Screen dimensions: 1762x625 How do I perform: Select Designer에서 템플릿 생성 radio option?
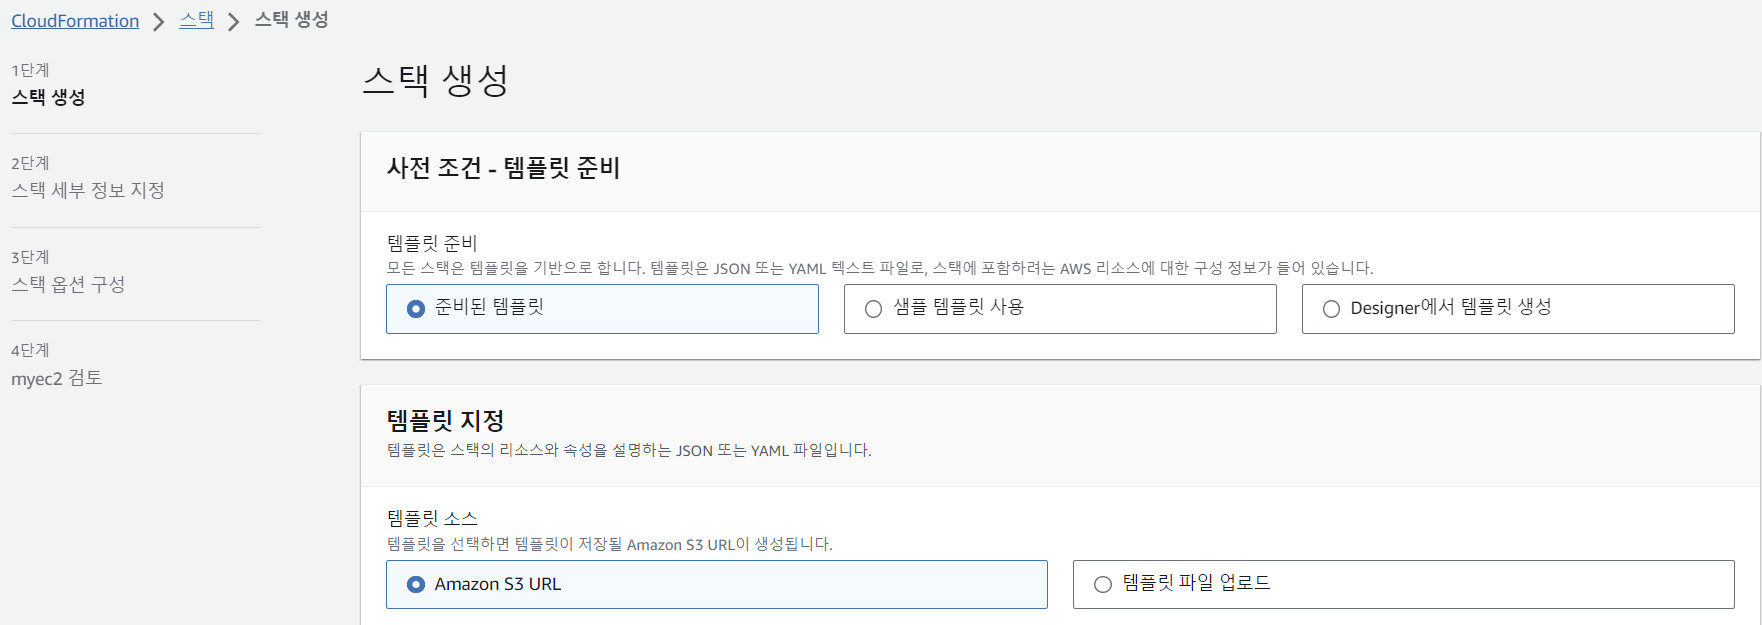pyautogui.click(x=1518, y=309)
